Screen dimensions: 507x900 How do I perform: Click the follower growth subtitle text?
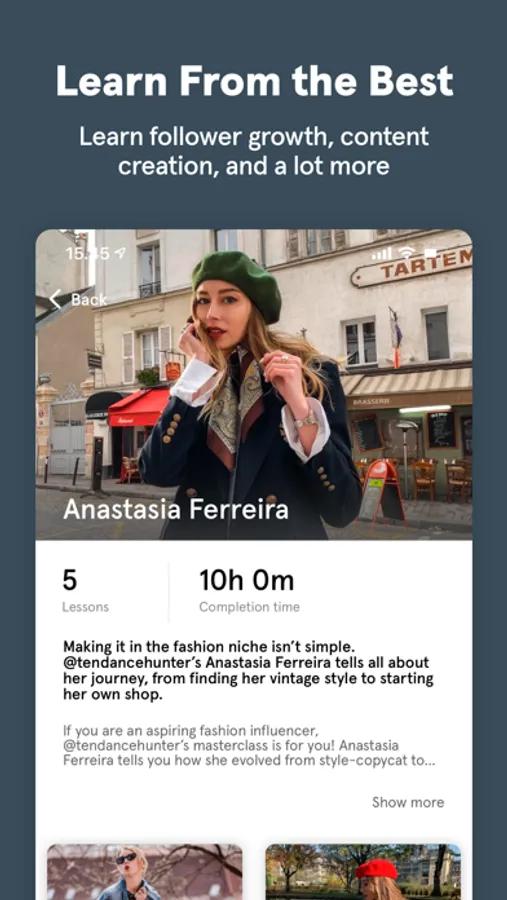[x=254, y=151]
